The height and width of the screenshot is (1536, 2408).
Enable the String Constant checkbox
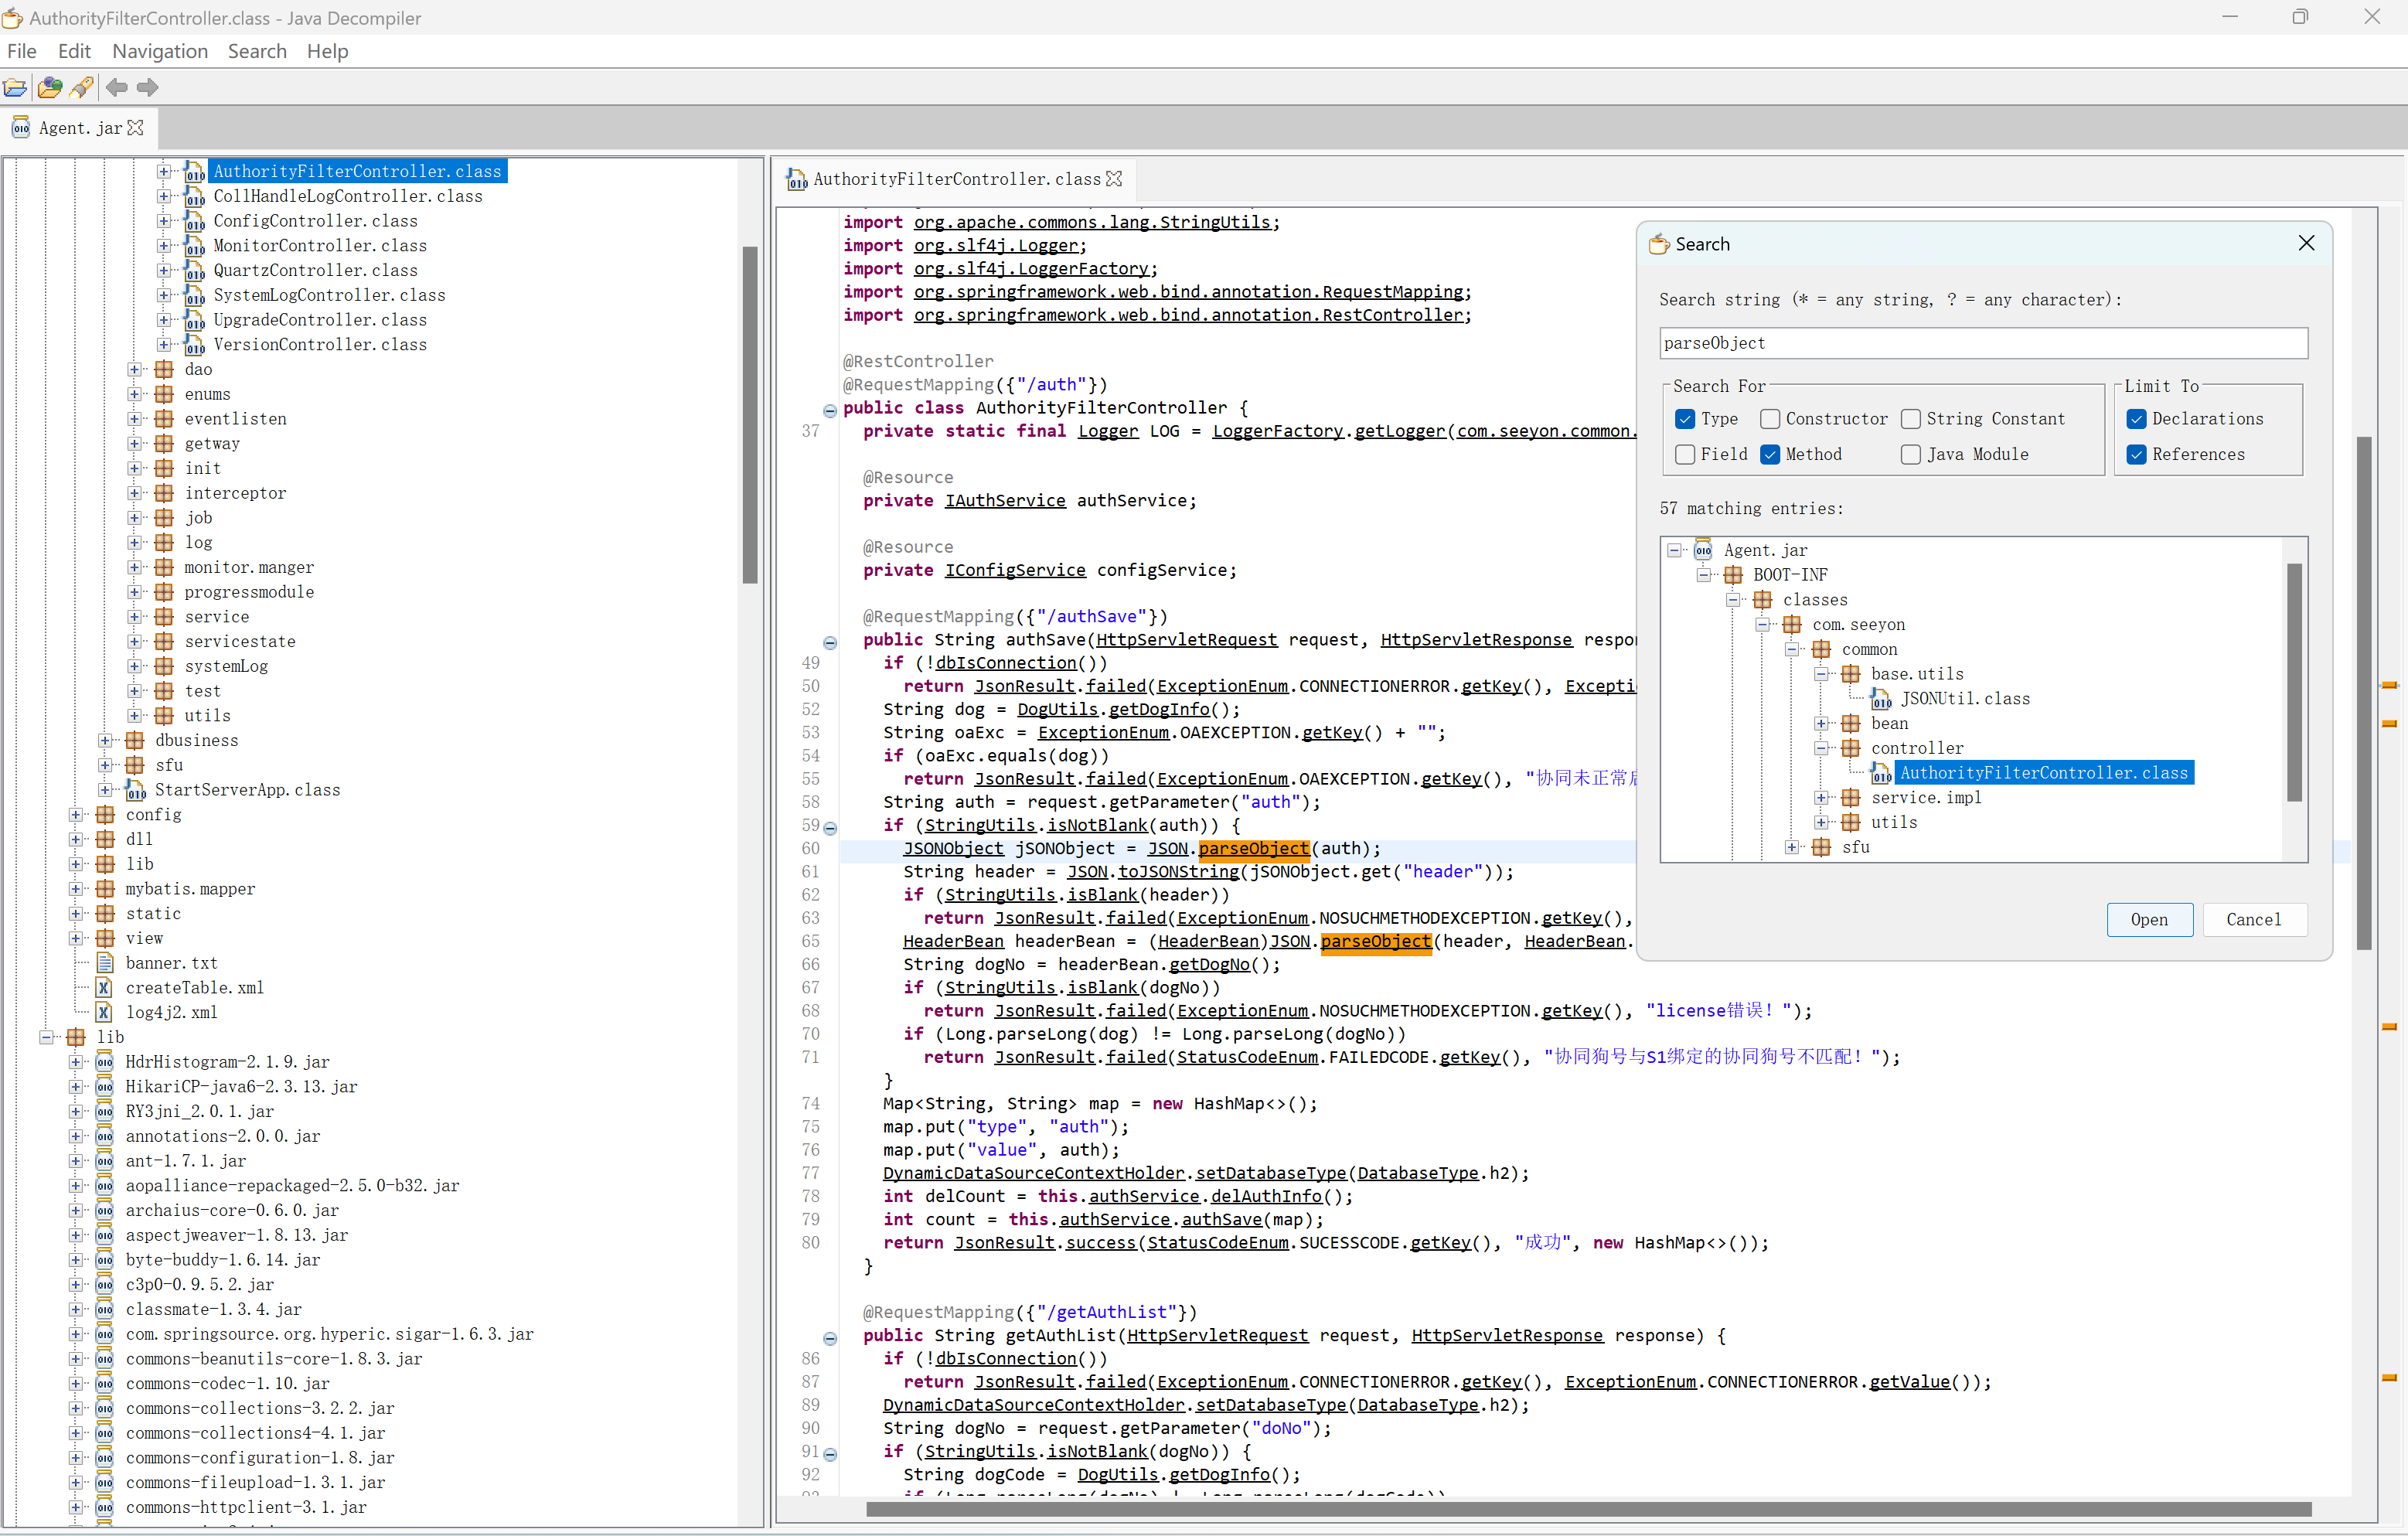[x=1911, y=419]
